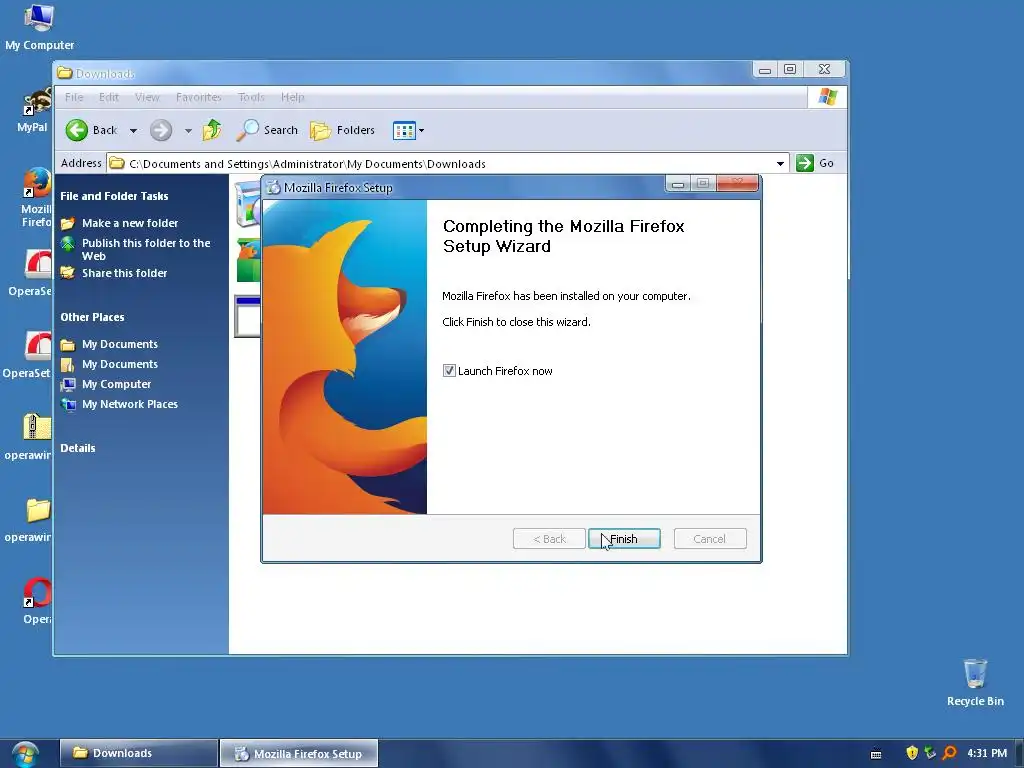Screen dimensions: 1024x768
Task: Click Publish this folder to the Web
Action: [146, 249]
